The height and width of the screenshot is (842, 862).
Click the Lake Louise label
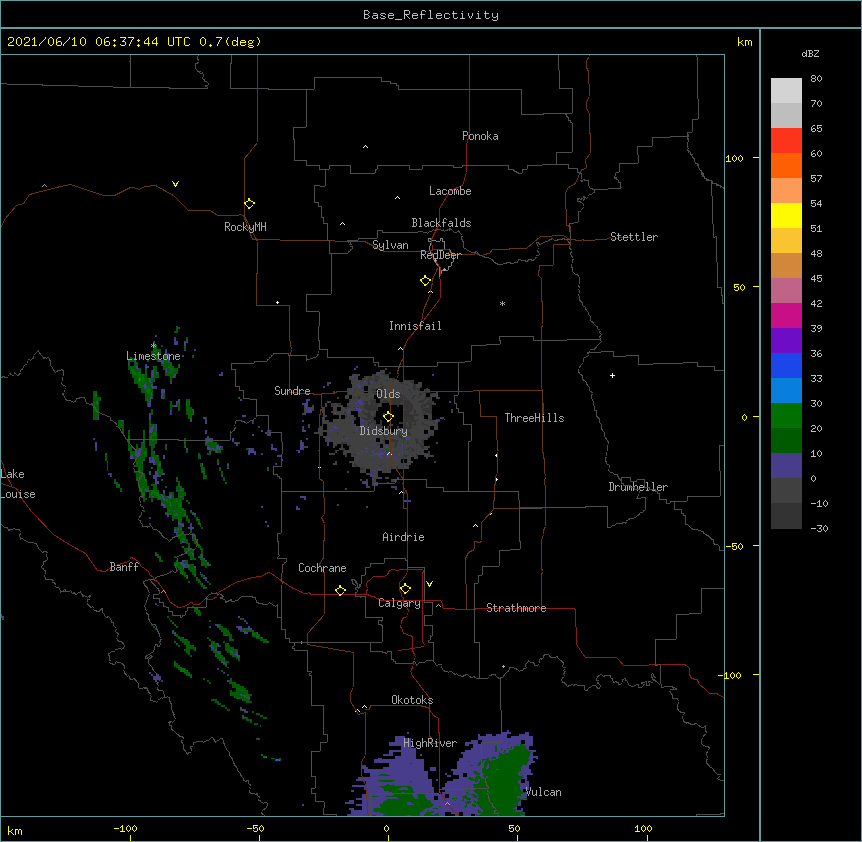click(18, 484)
